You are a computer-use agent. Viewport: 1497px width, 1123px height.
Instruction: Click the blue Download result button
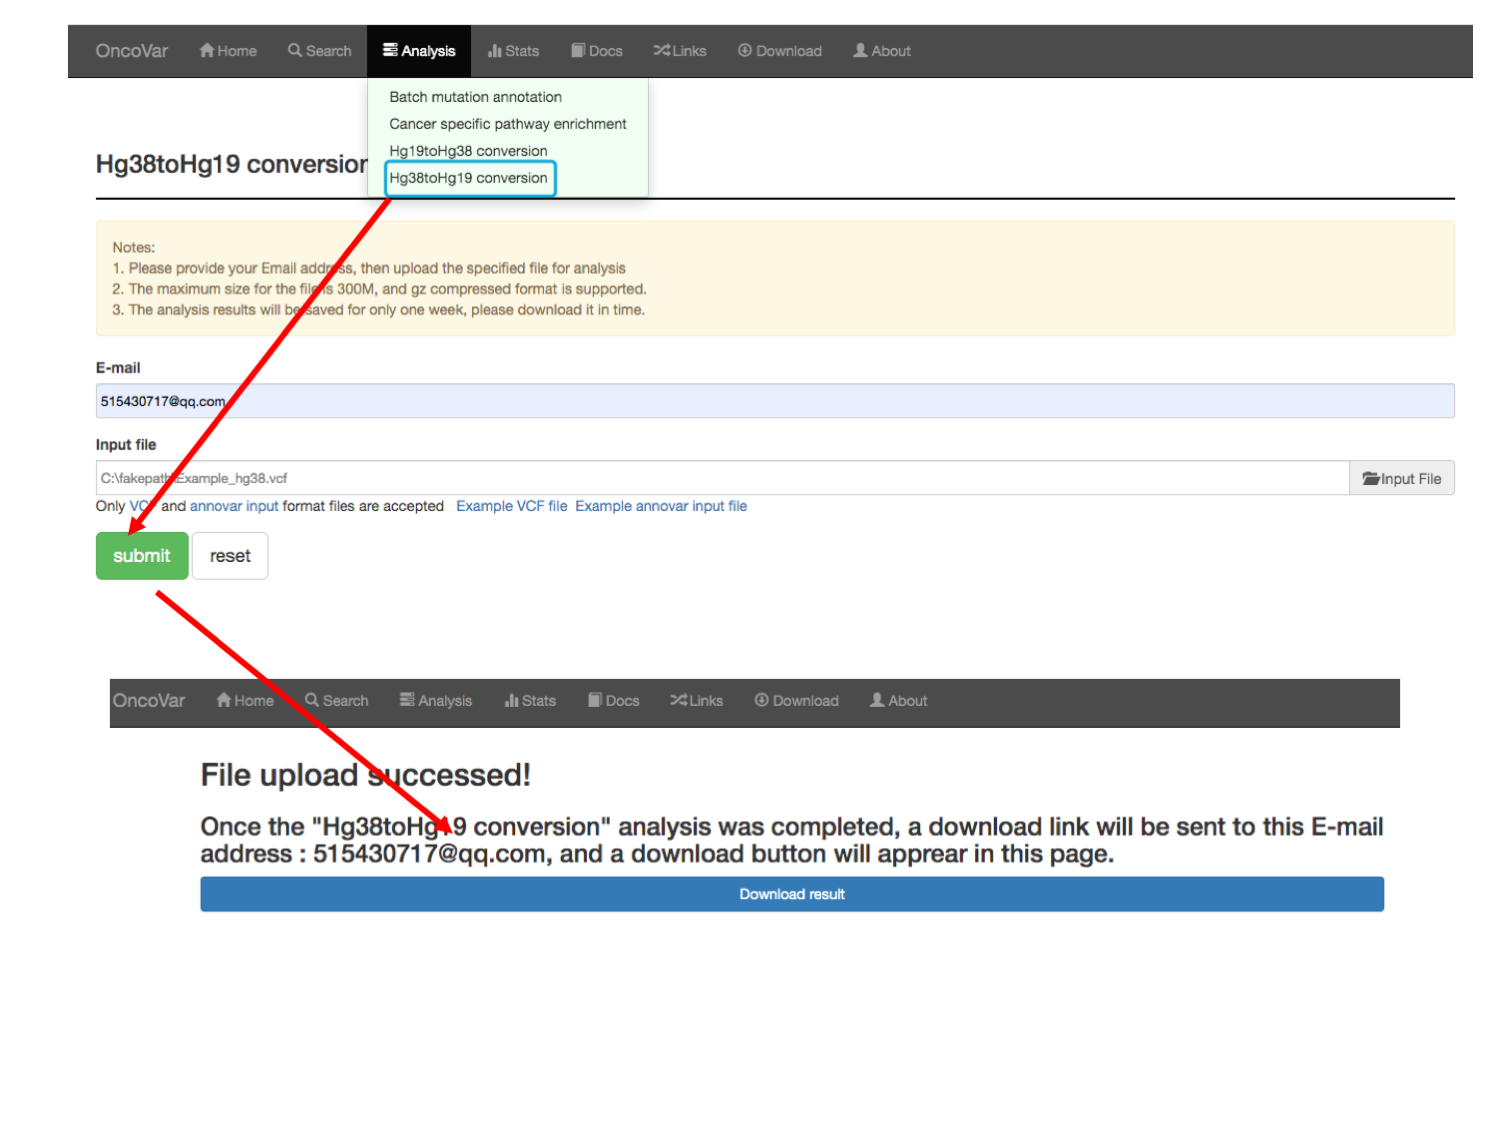[792, 894]
